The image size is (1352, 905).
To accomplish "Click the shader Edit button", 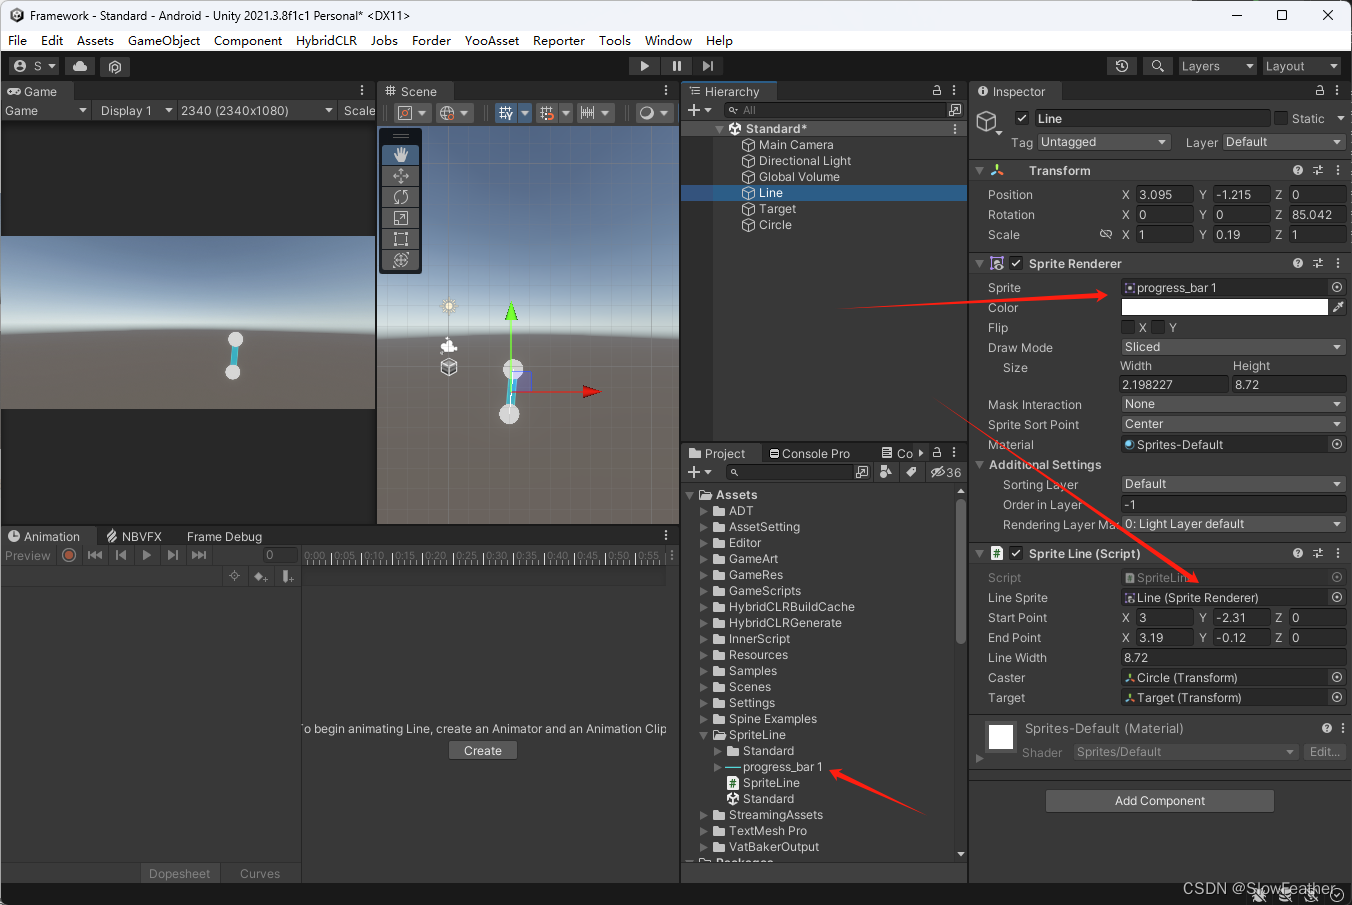I will [1325, 752].
